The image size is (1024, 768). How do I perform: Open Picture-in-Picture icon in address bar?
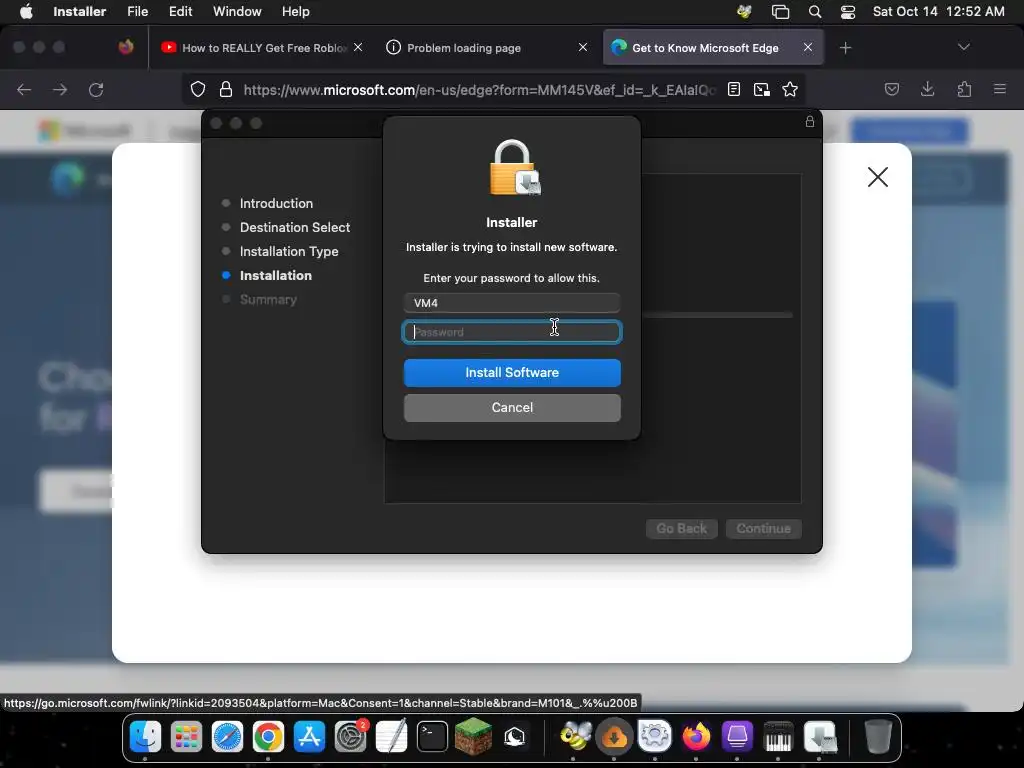761,89
